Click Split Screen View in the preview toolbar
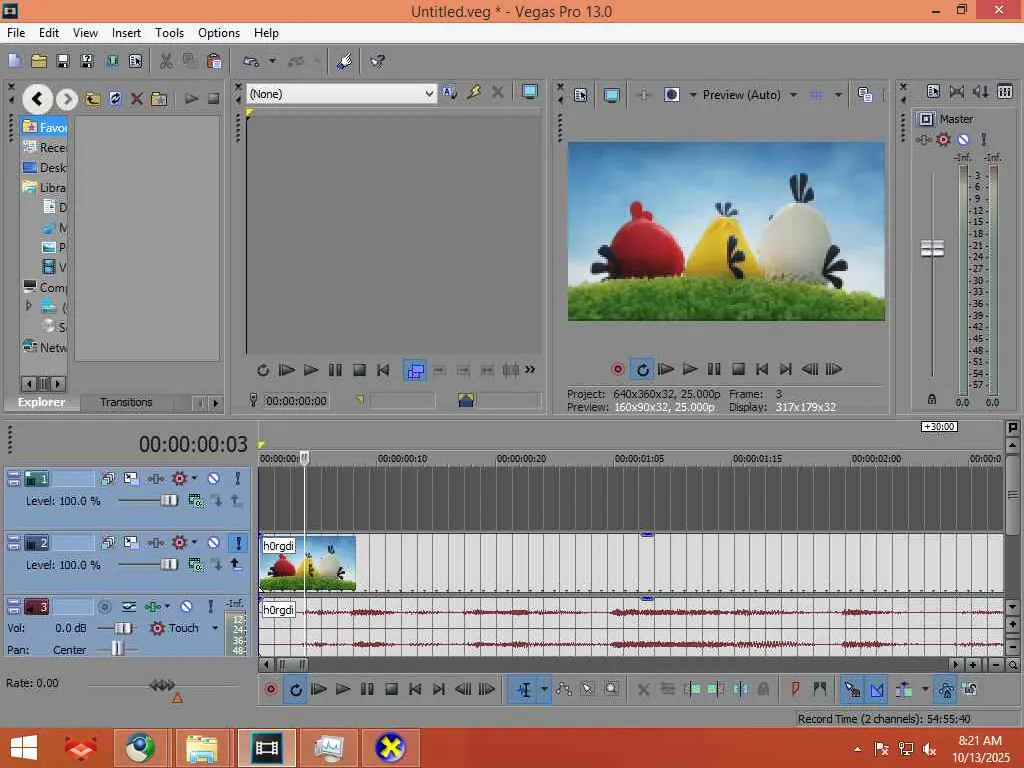Viewport: 1024px width, 768px height. pyautogui.click(x=672, y=95)
